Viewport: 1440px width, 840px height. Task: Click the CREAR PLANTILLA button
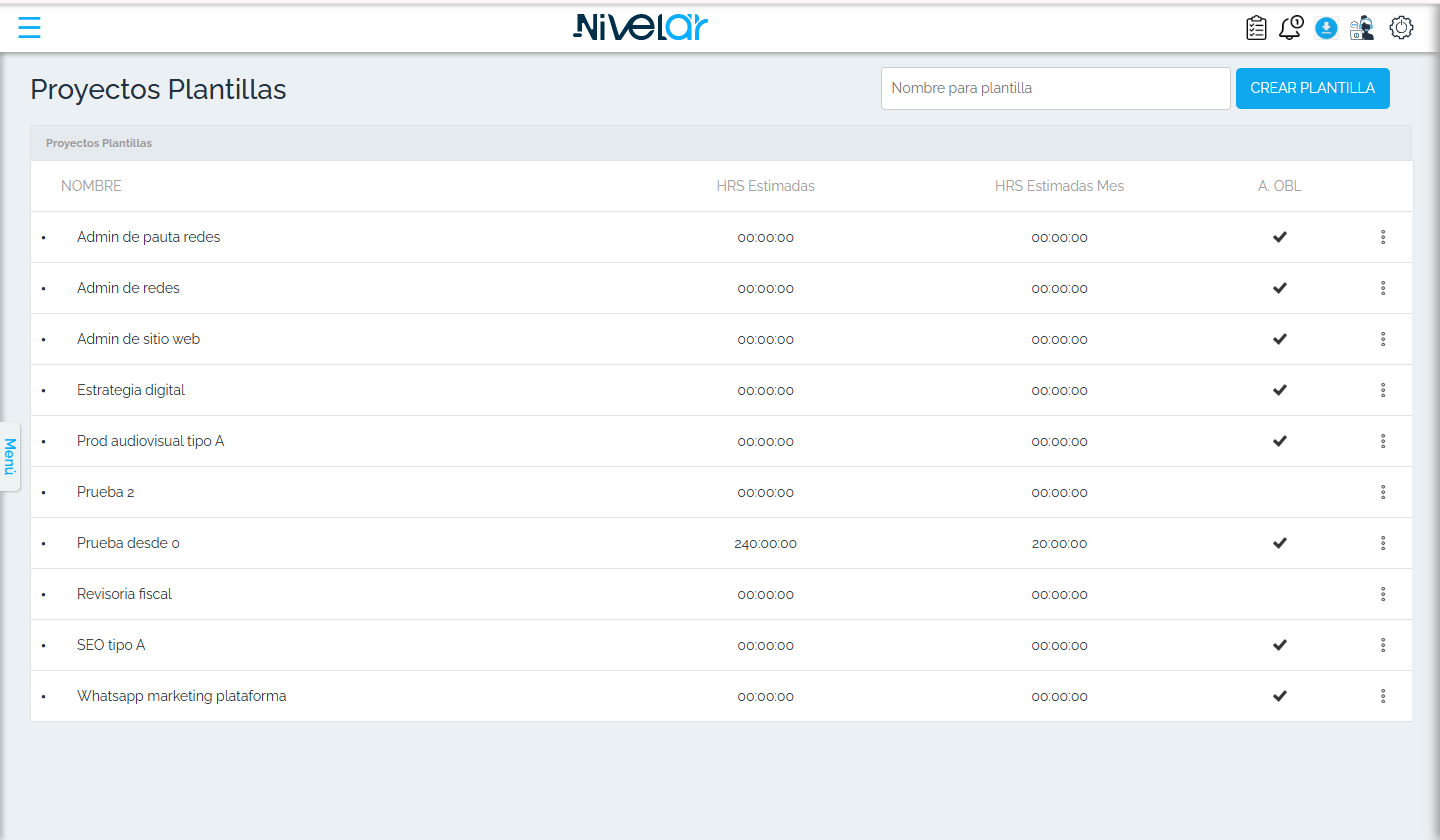pos(1312,88)
